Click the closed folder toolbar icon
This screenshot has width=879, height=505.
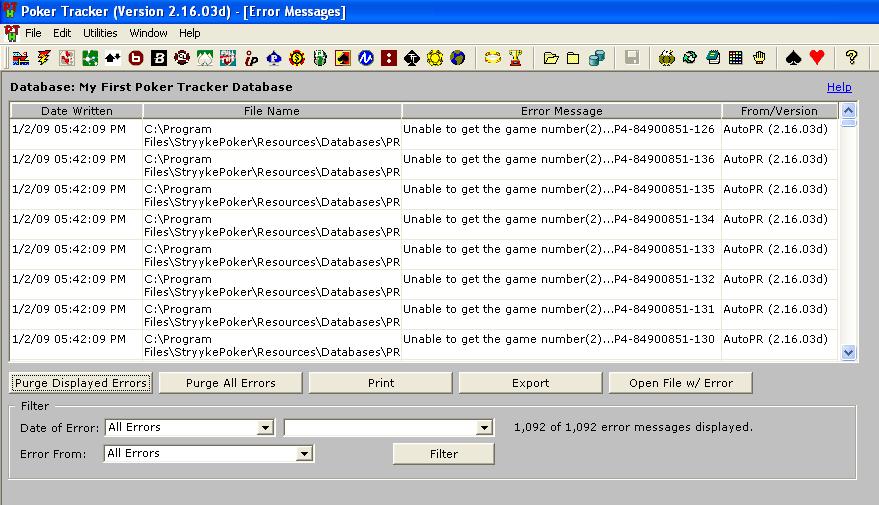(573, 58)
